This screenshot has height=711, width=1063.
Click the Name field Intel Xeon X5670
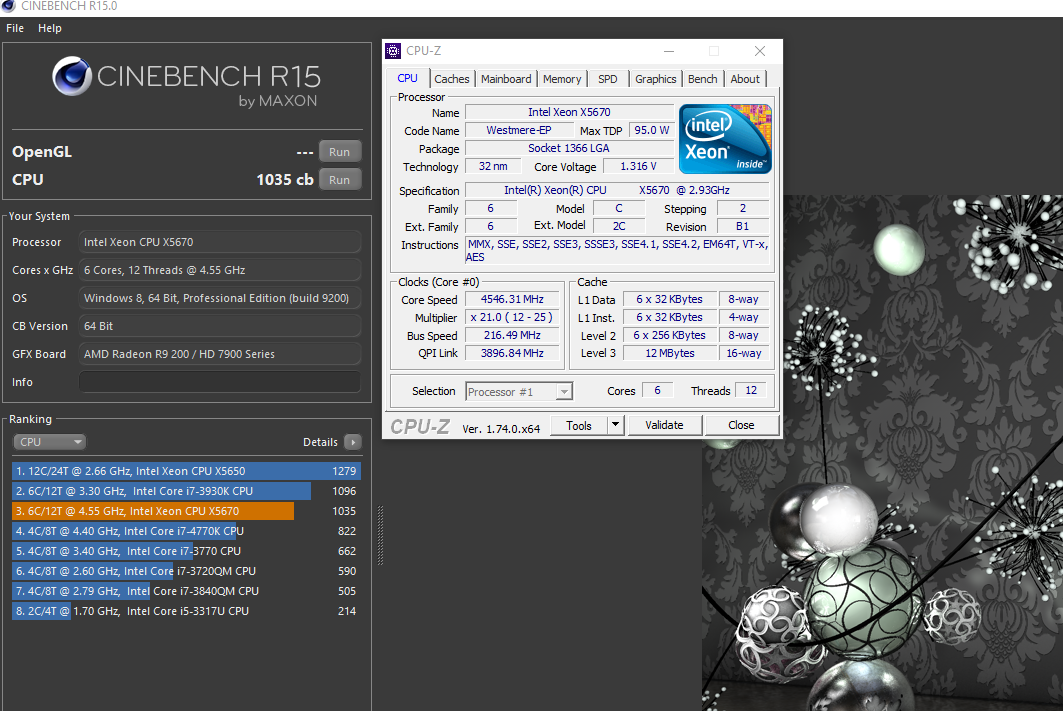569,112
